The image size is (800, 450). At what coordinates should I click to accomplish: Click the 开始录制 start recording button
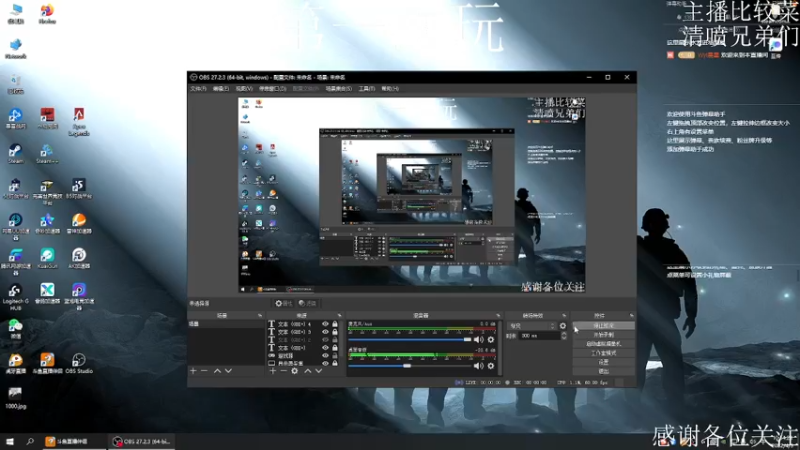point(604,335)
